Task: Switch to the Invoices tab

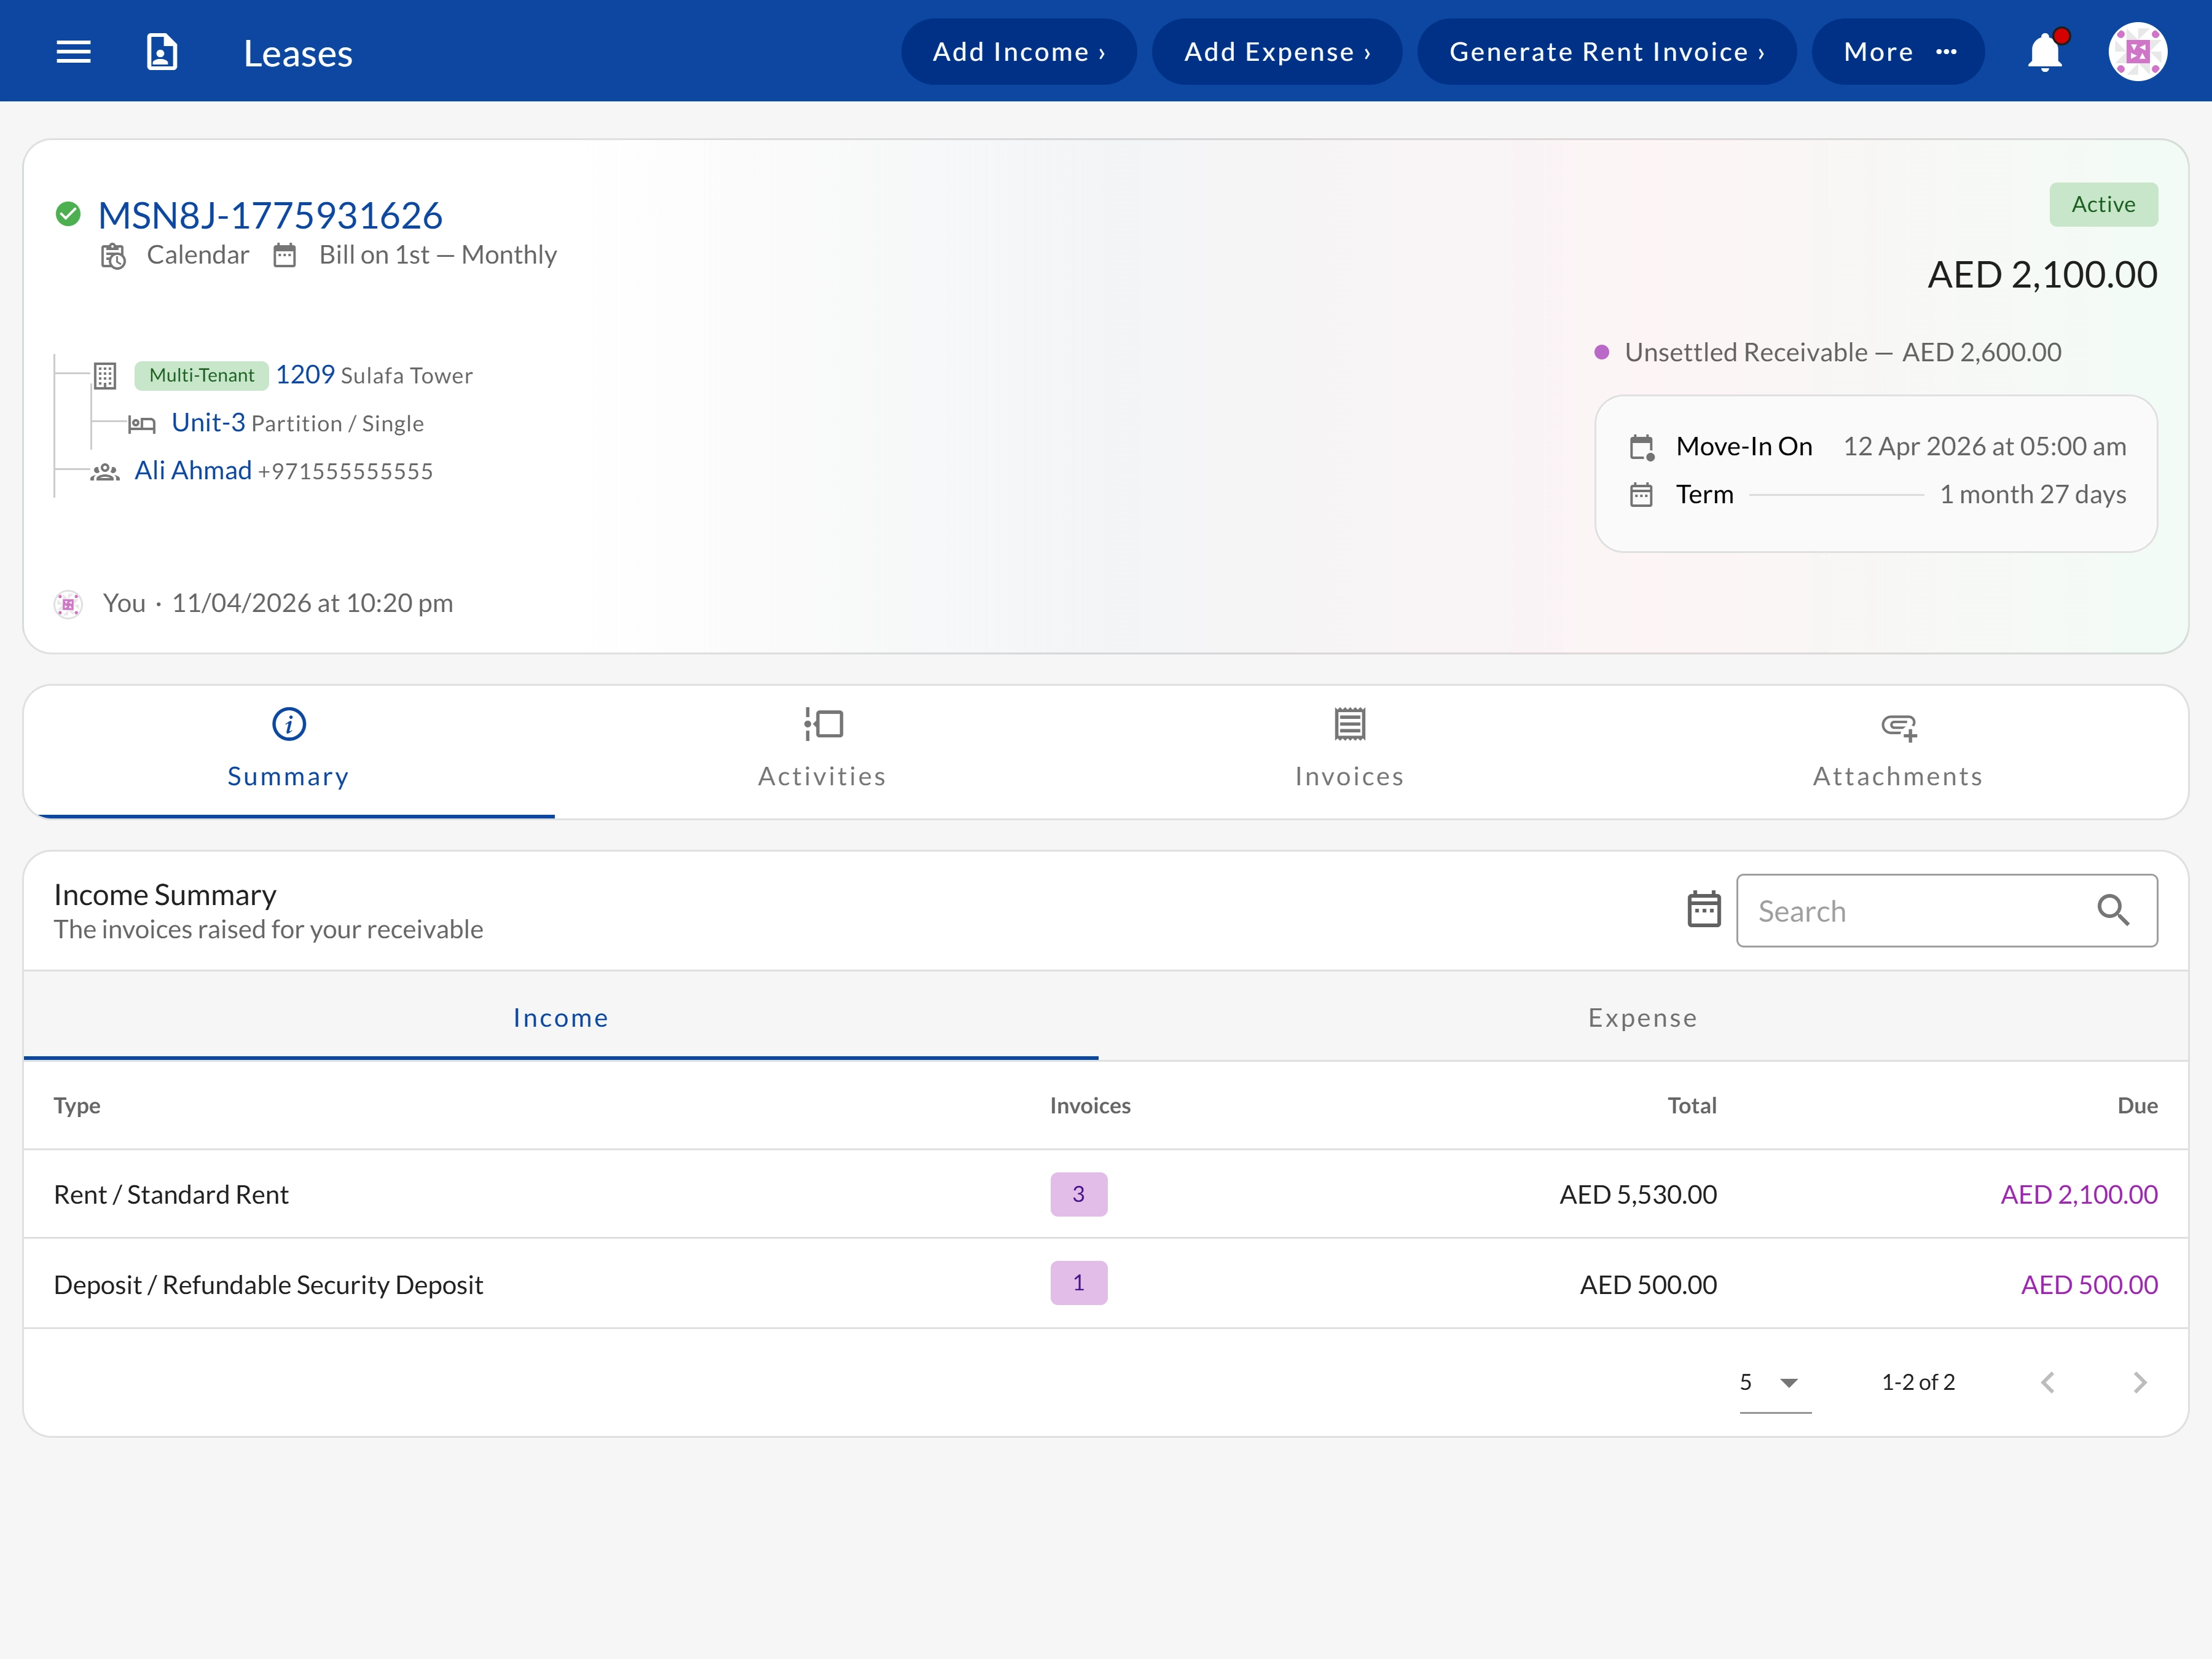Action: pyautogui.click(x=1350, y=752)
